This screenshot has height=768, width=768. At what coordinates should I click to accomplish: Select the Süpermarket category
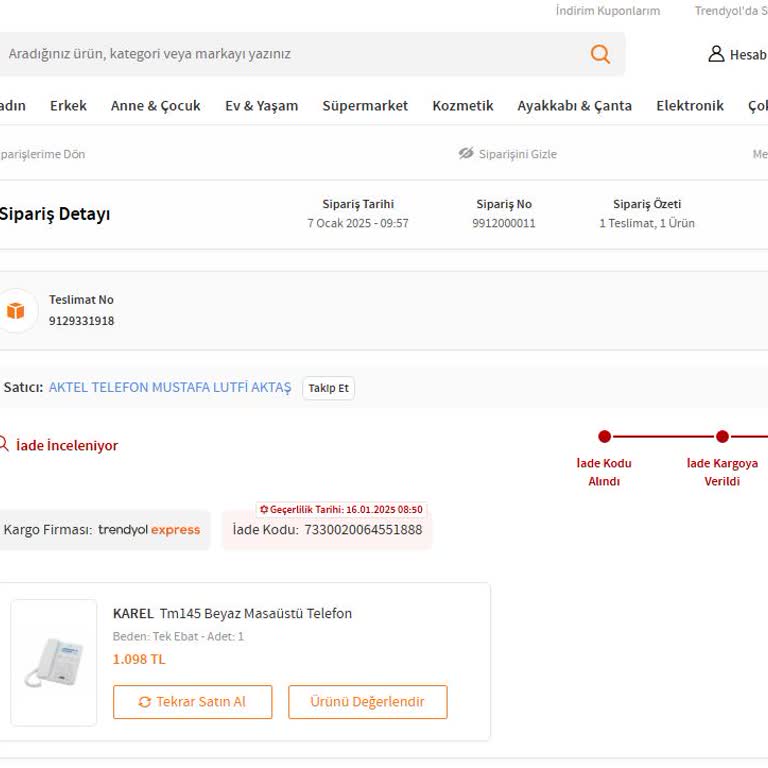[x=365, y=105]
